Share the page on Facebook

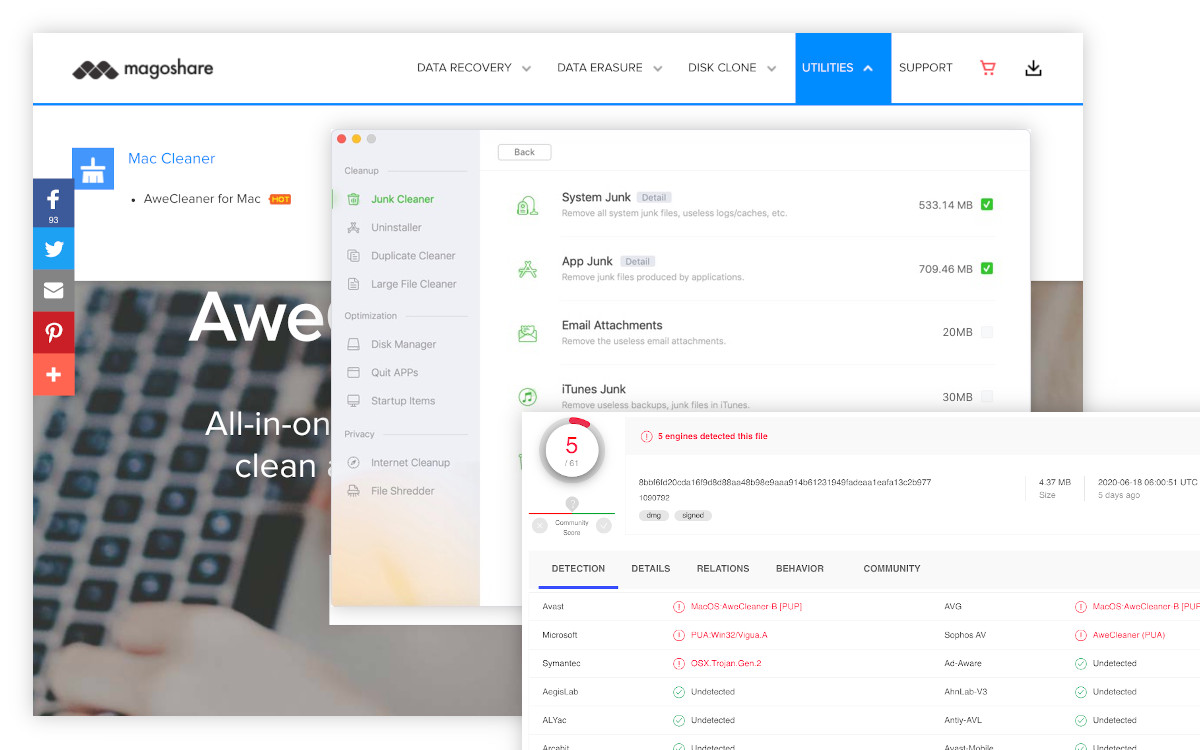click(x=54, y=203)
